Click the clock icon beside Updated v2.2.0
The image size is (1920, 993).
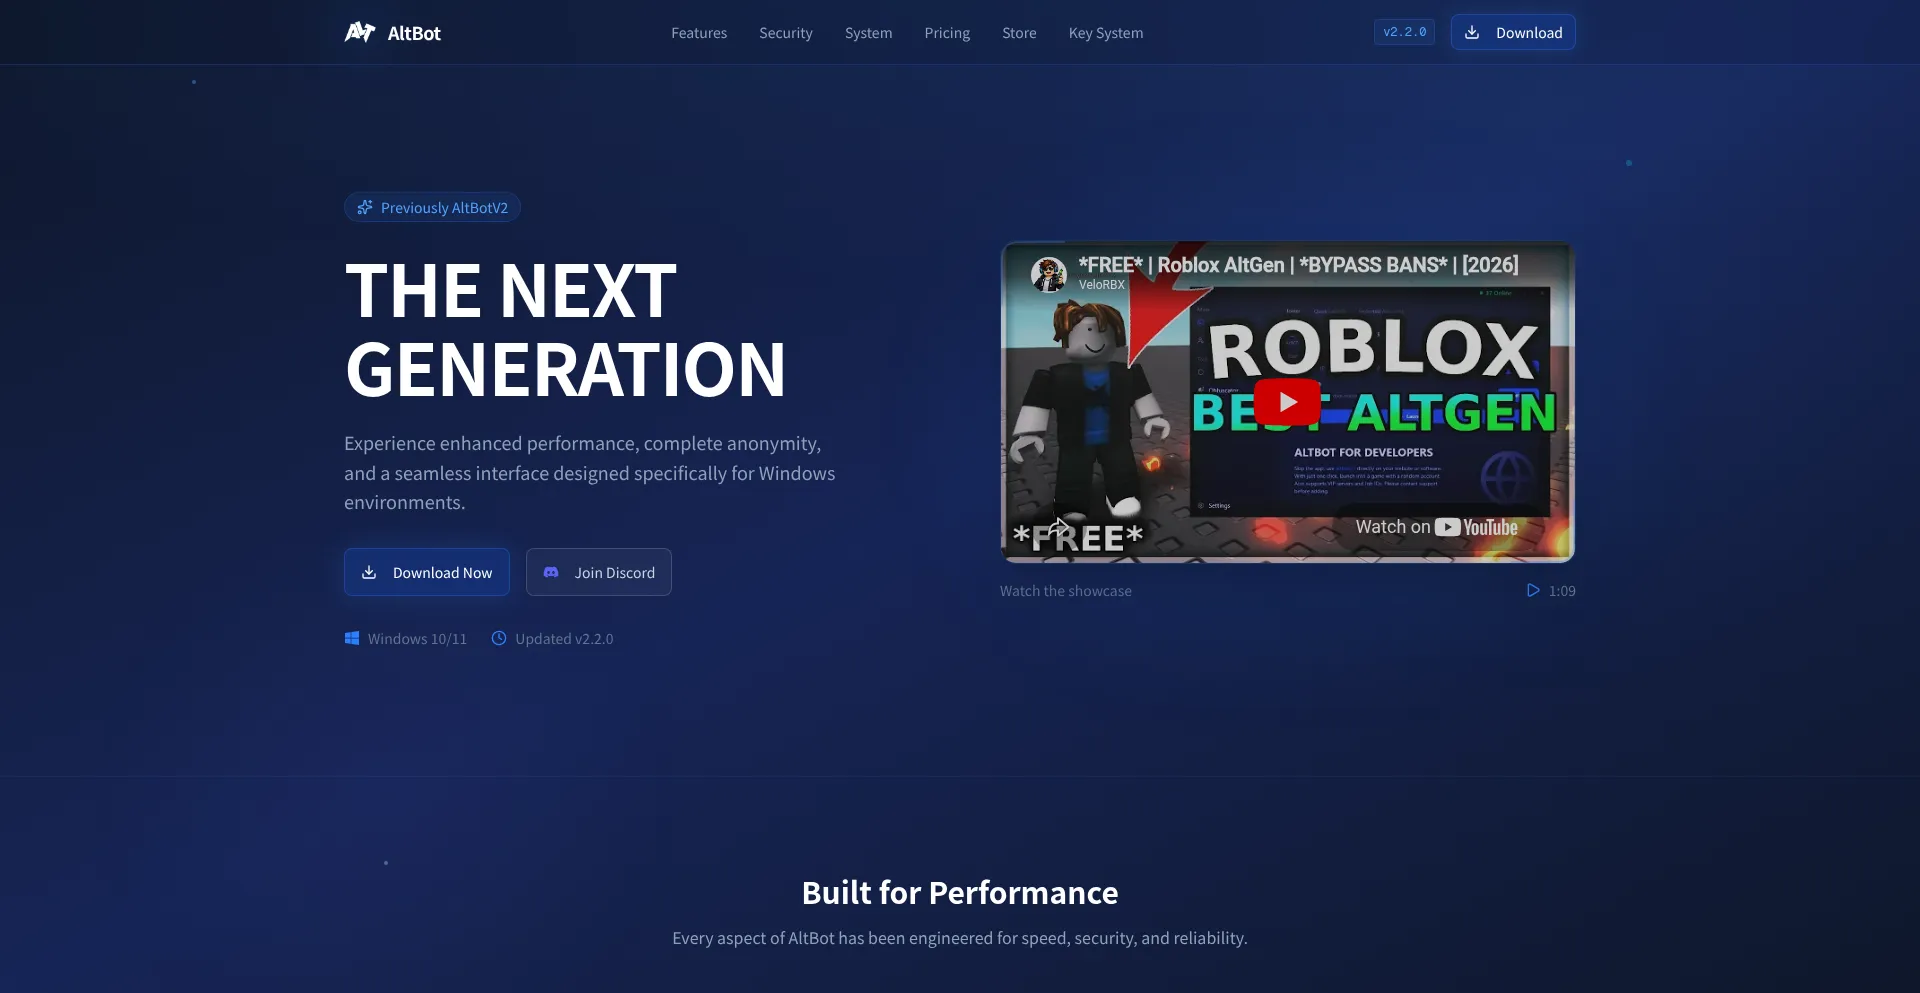pos(499,638)
